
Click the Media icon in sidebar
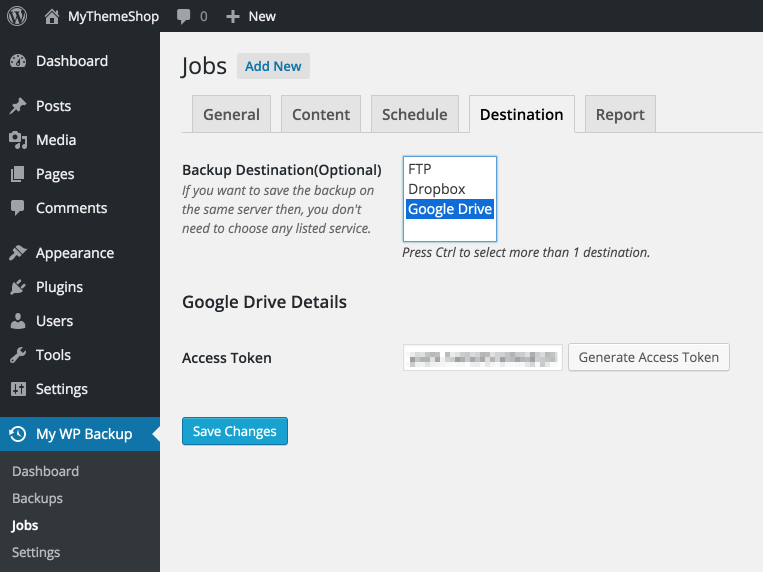(x=18, y=140)
